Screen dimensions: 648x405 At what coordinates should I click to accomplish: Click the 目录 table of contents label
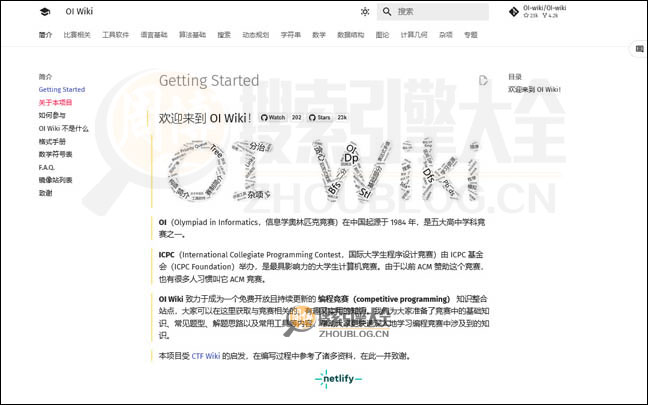tap(515, 76)
